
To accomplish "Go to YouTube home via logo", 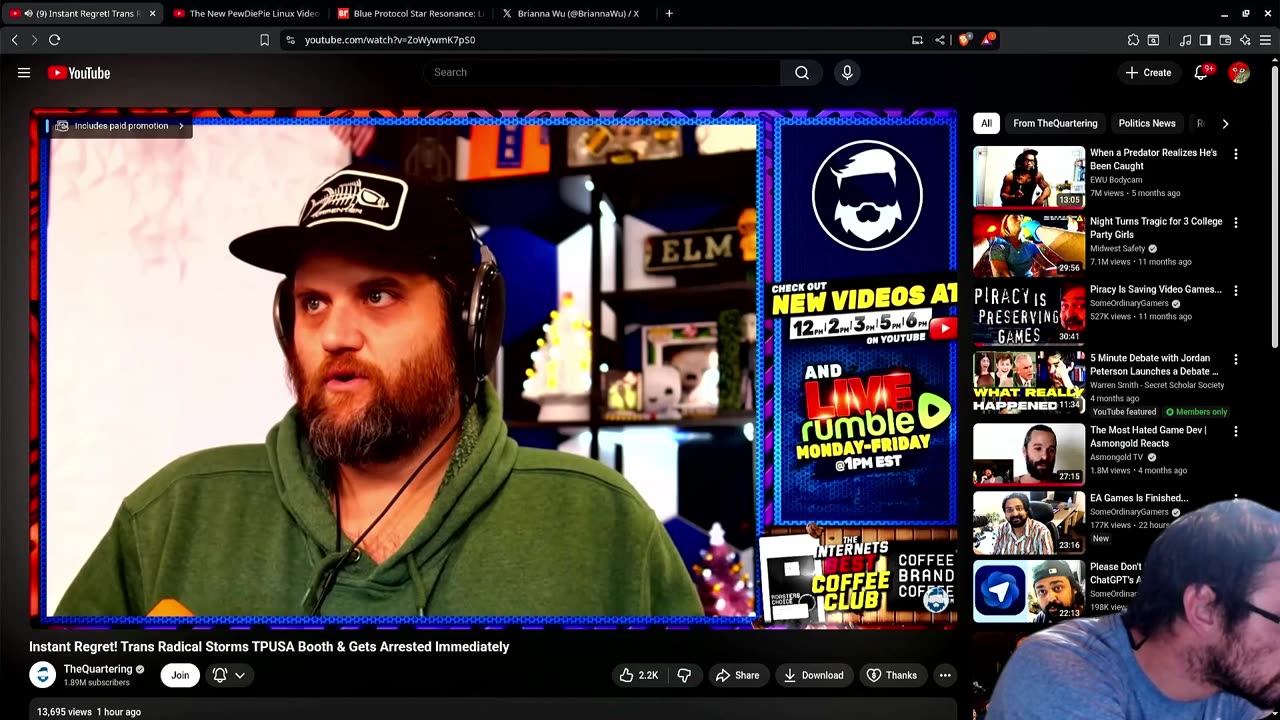I will point(79,73).
